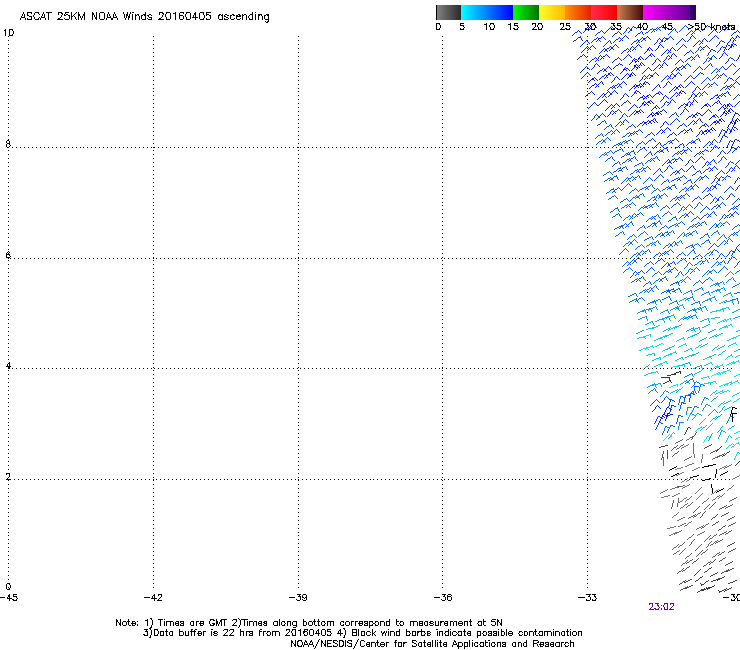Pick the brown 35–40 knots color segment
740x650 pixels.
pyautogui.click(x=630, y=12)
